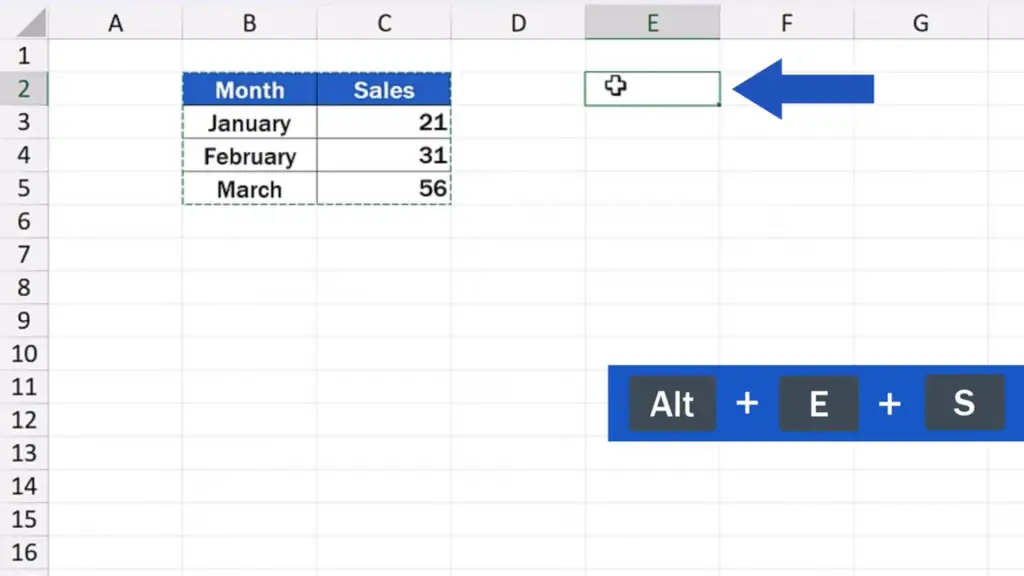
Task: Click the cell containing 56
Action: 384,189
